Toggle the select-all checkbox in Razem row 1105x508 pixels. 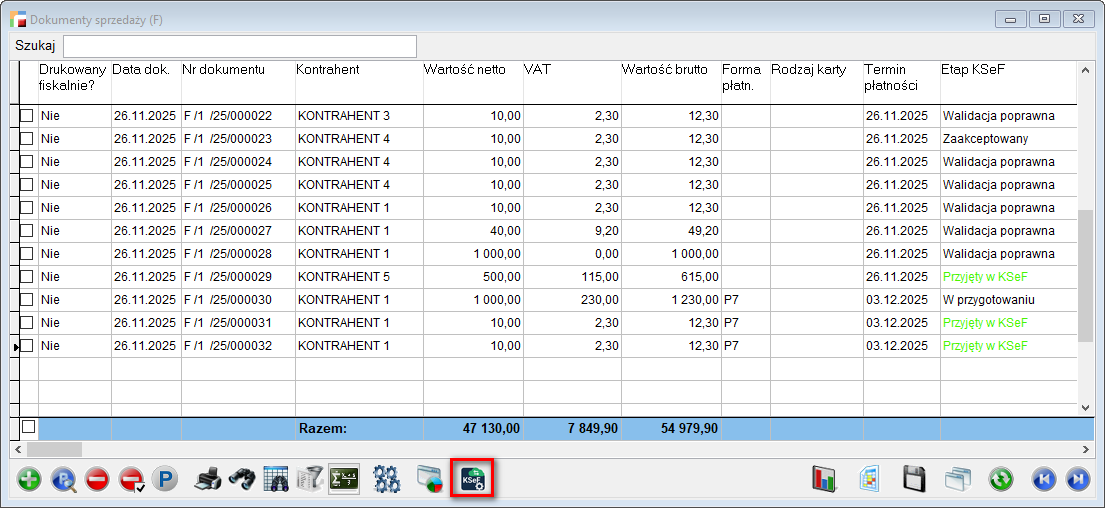tap(28, 427)
